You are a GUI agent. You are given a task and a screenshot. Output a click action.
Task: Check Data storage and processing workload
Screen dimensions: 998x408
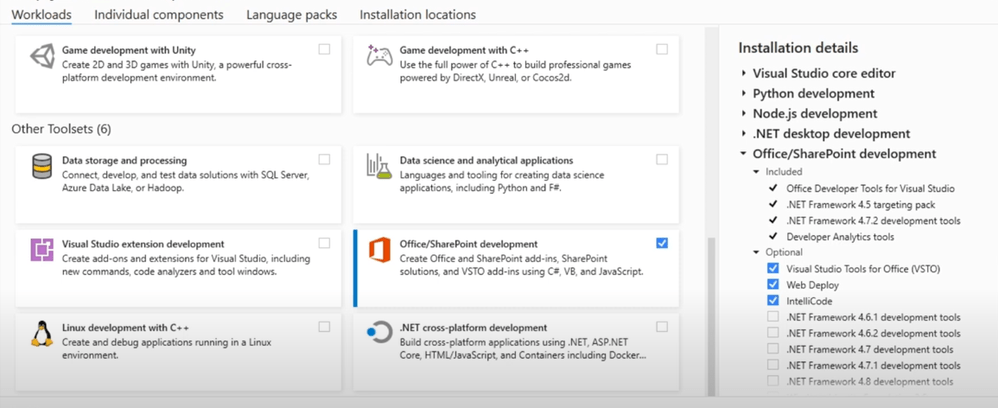click(x=325, y=159)
